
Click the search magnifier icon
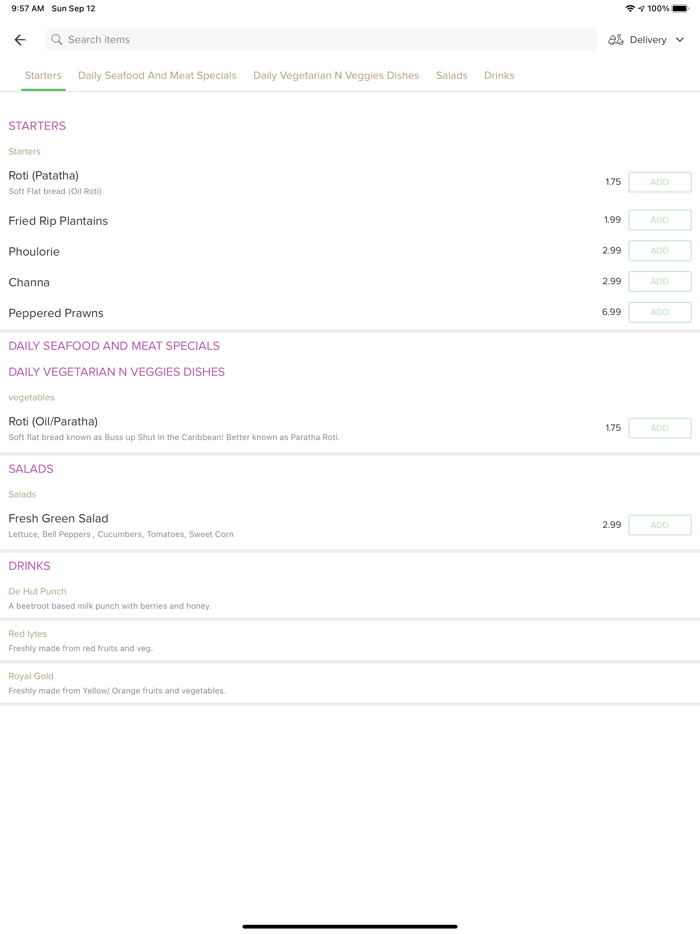57,40
